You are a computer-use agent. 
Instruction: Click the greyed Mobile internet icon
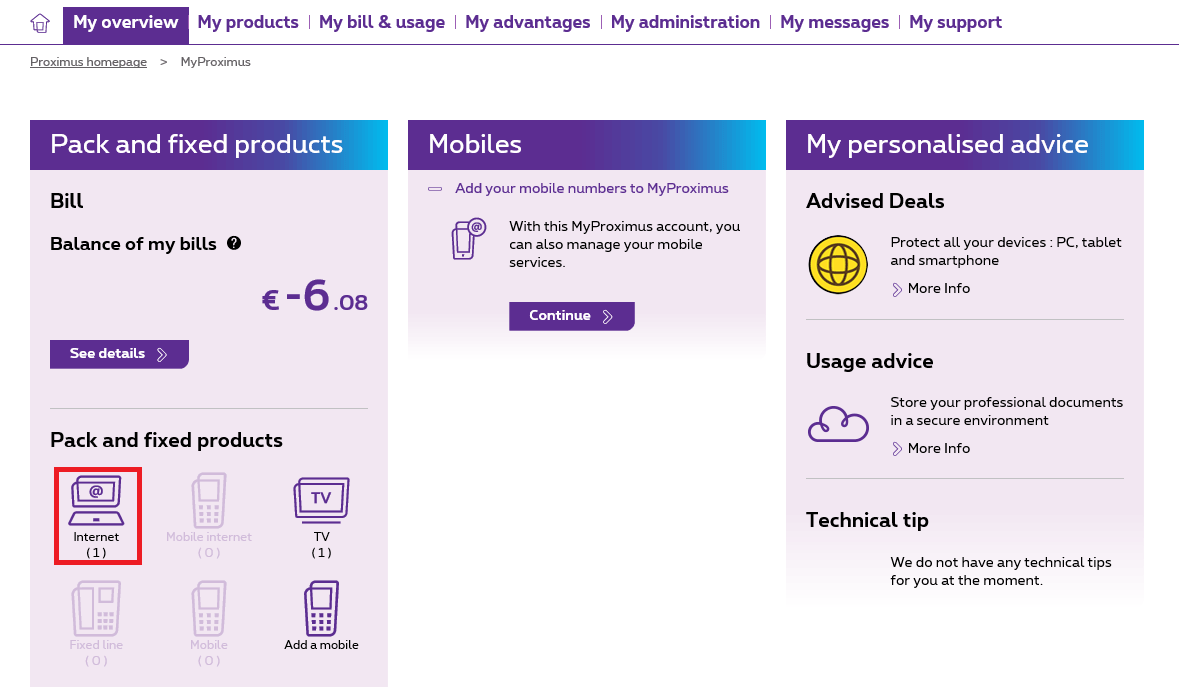coord(209,500)
